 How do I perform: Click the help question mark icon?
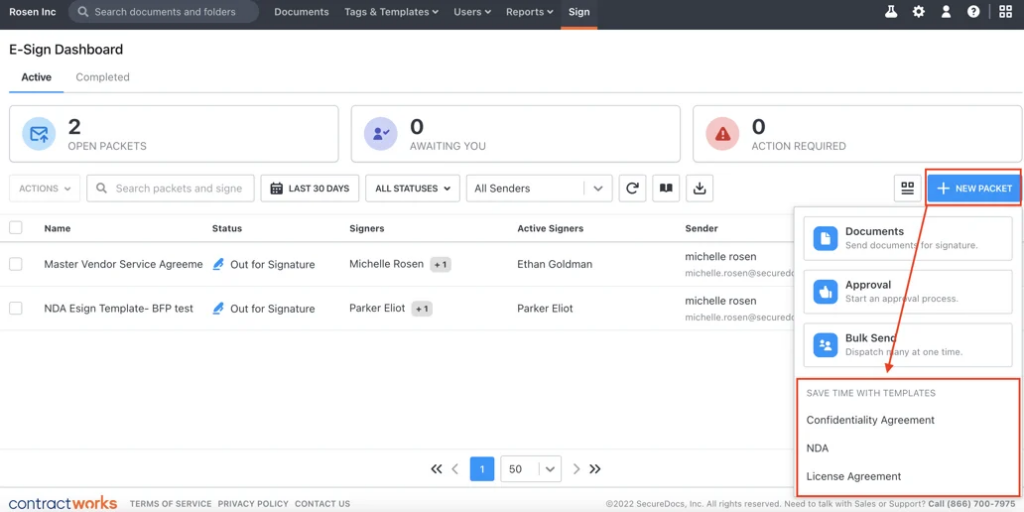pyautogui.click(x=973, y=12)
